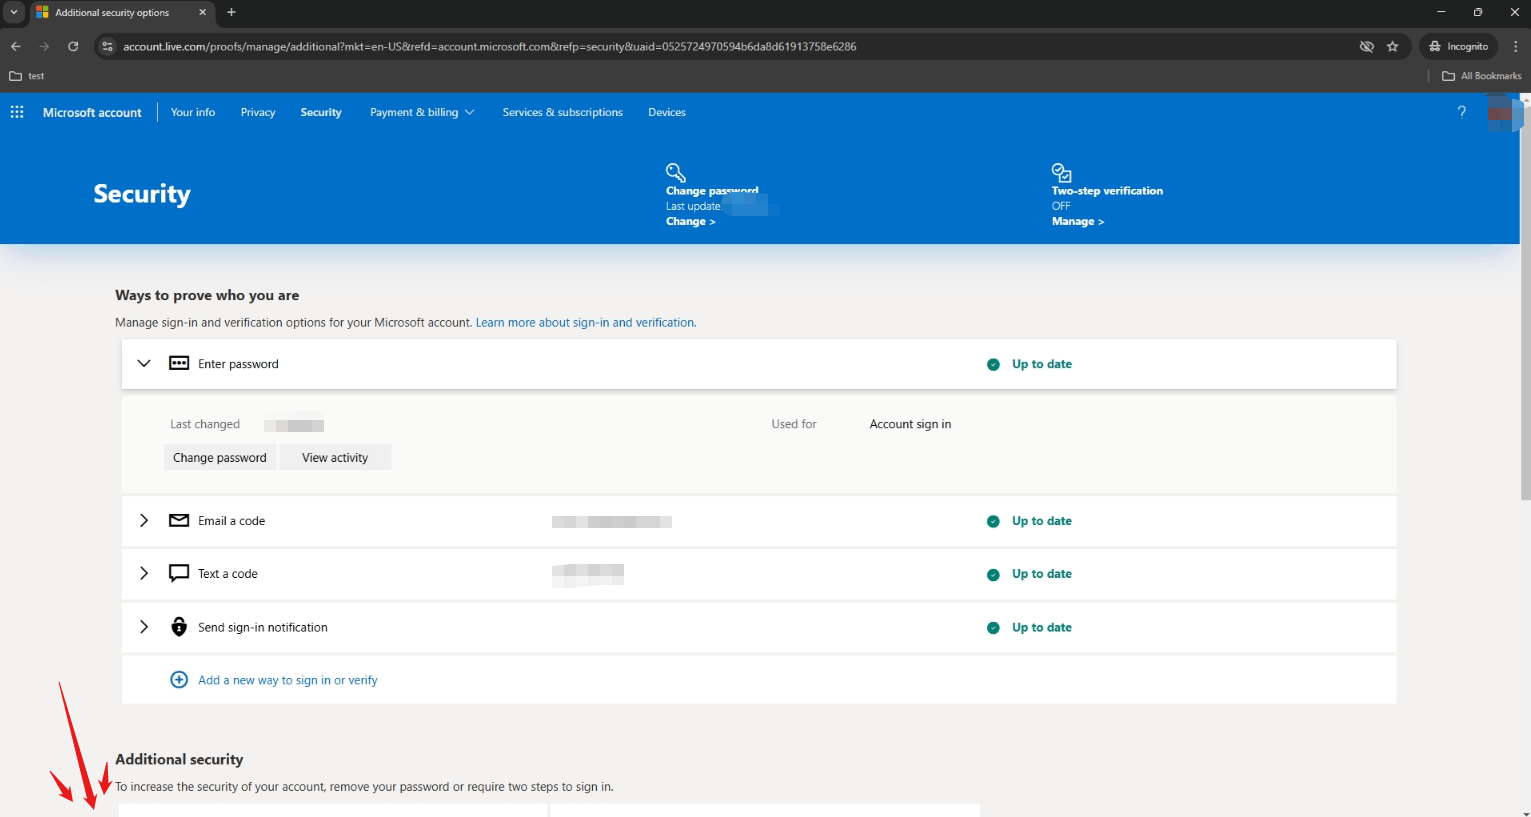Click the help question mark icon
This screenshot has height=817, width=1531.
[x=1461, y=112]
